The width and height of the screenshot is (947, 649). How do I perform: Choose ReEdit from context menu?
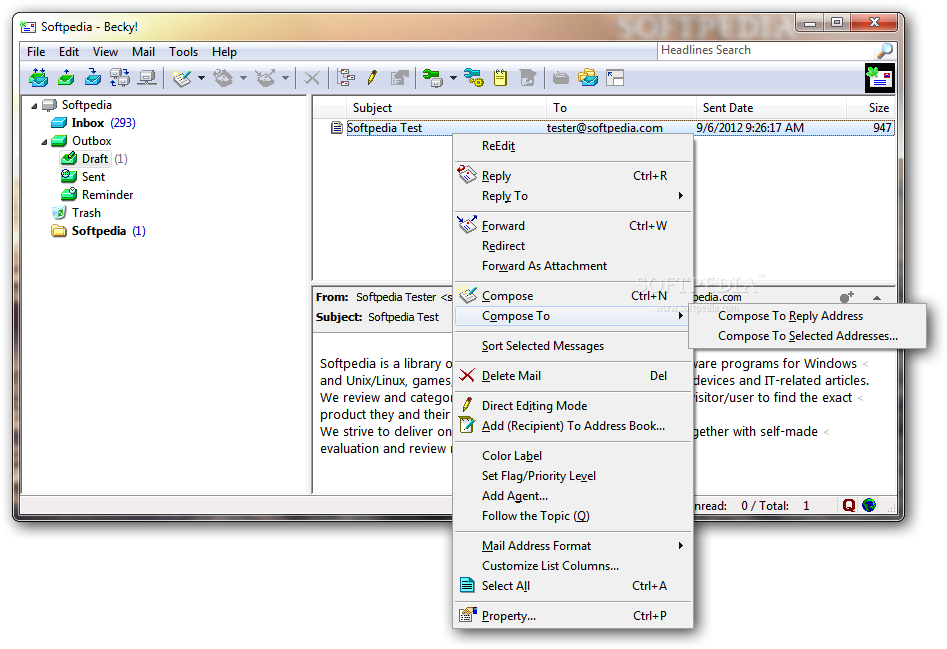point(572,146)
